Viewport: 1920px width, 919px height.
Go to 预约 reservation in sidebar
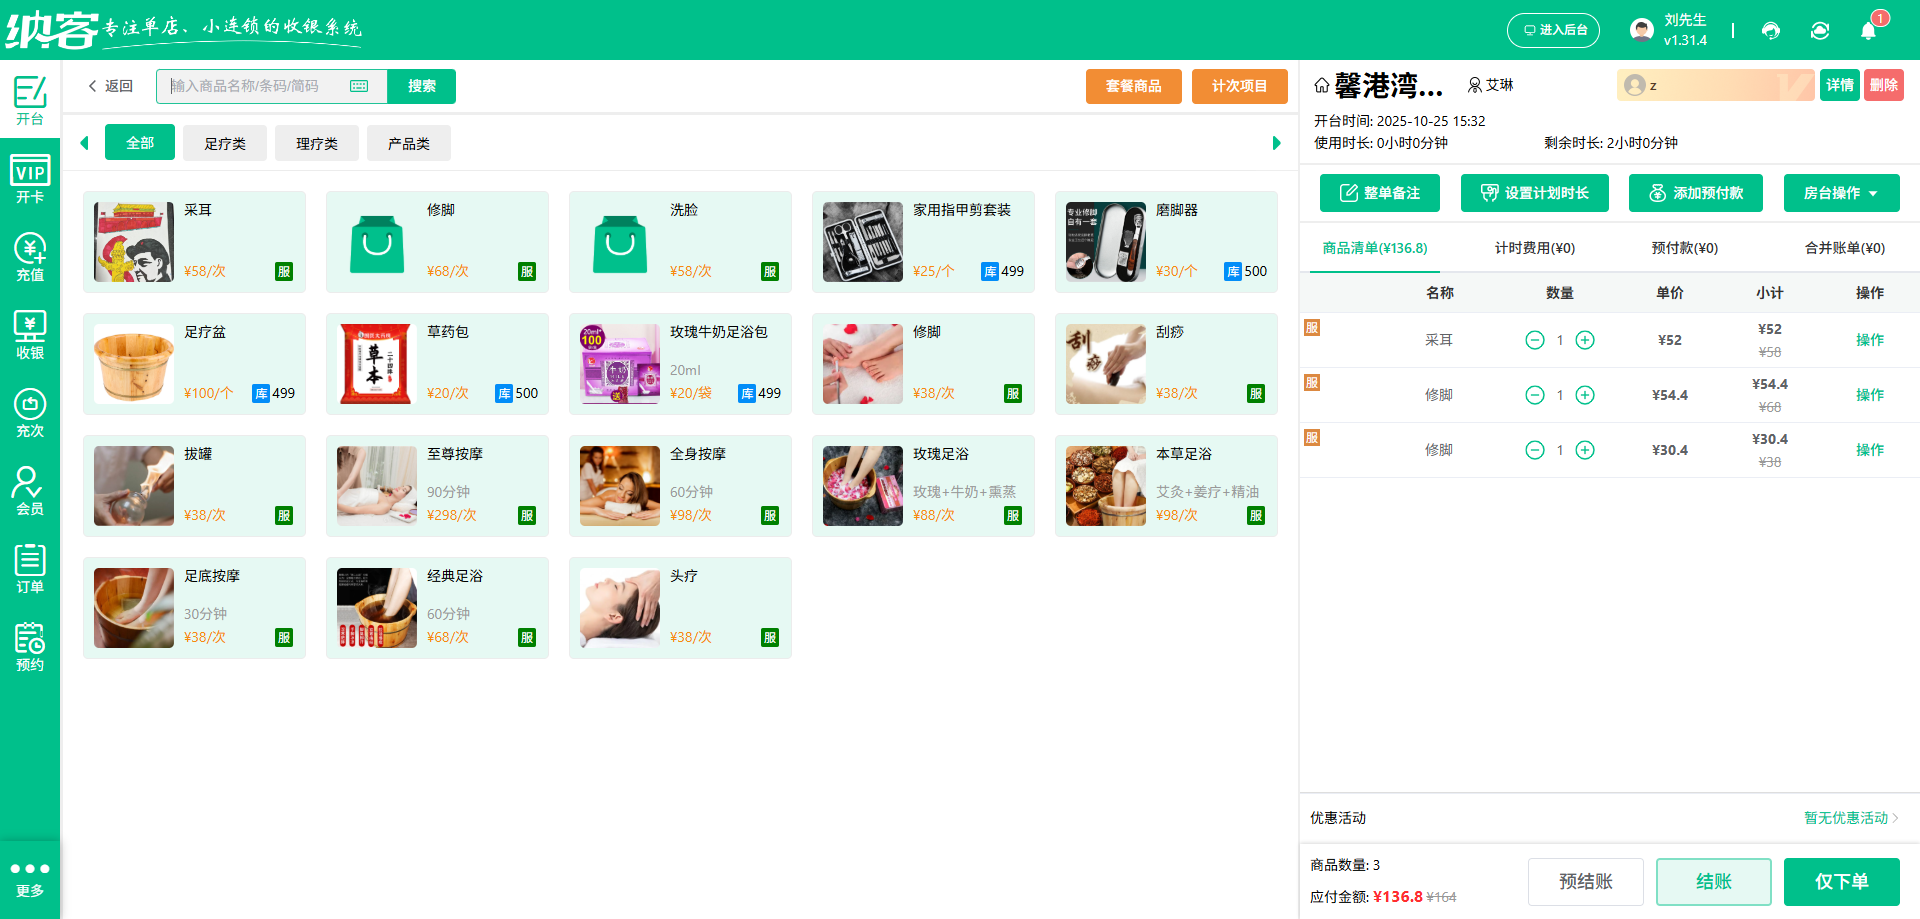coord(30,646)
